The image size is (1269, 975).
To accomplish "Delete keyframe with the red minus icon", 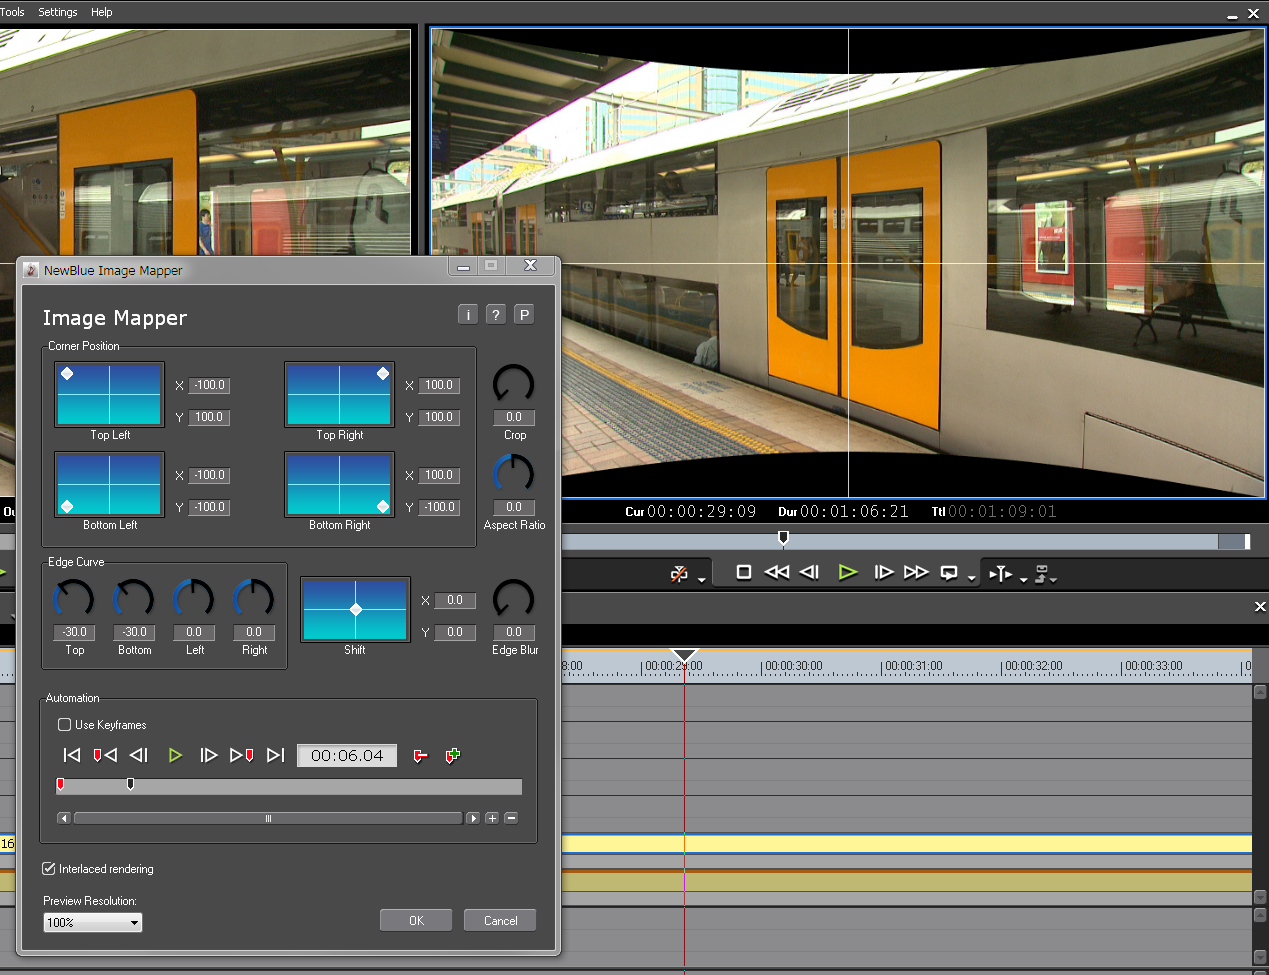I will click(420, 756).
